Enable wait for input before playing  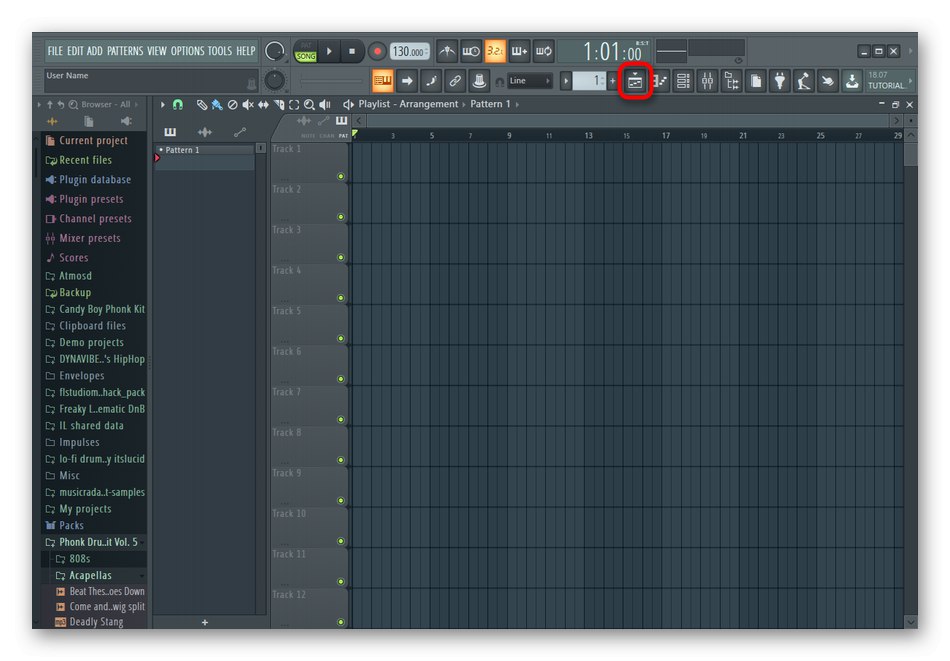coord(471,51)
